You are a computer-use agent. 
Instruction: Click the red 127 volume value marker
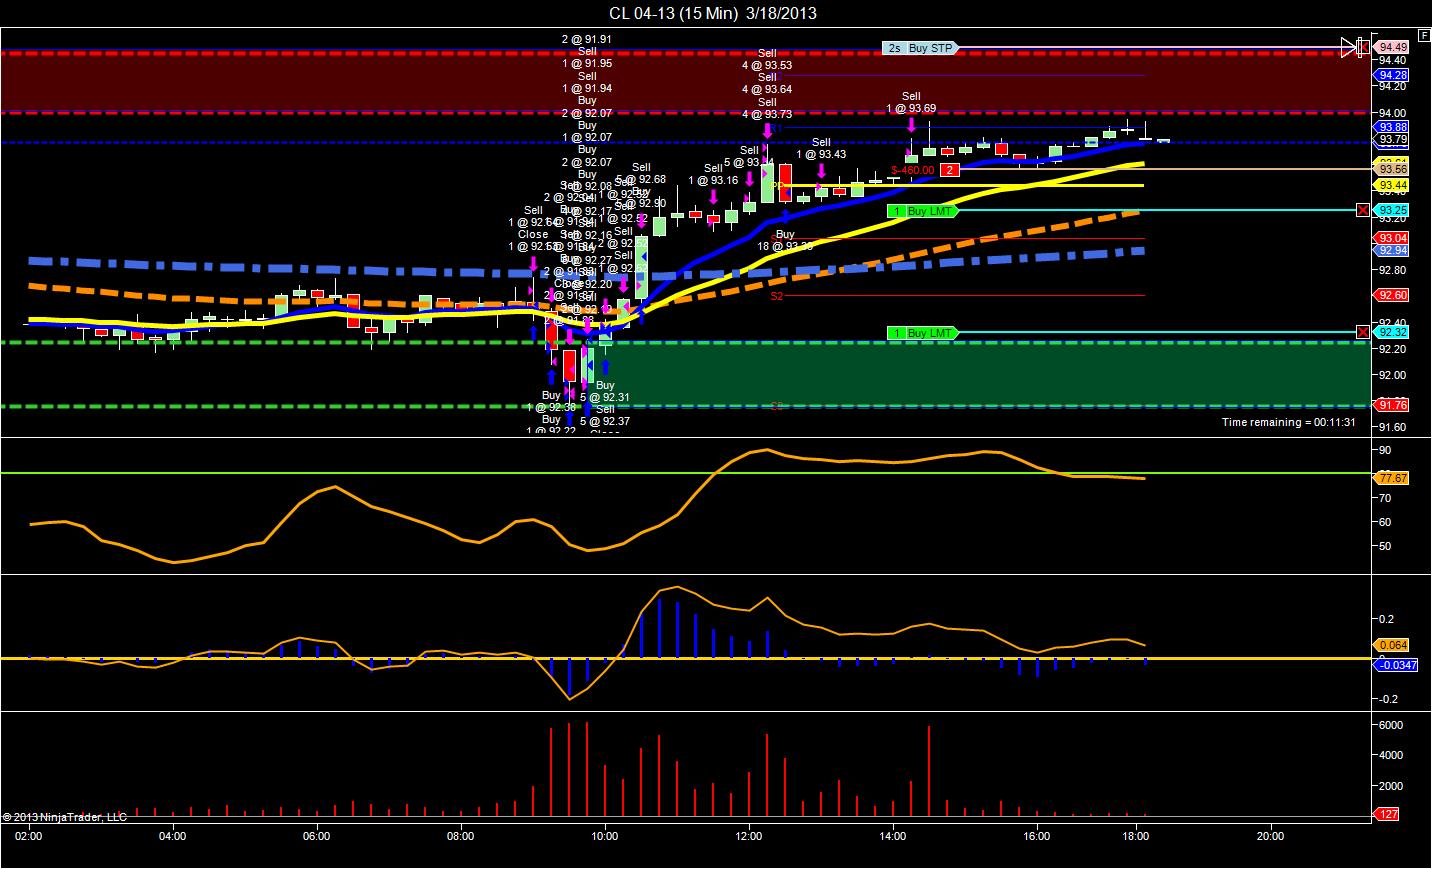(x=1388, y=815)
